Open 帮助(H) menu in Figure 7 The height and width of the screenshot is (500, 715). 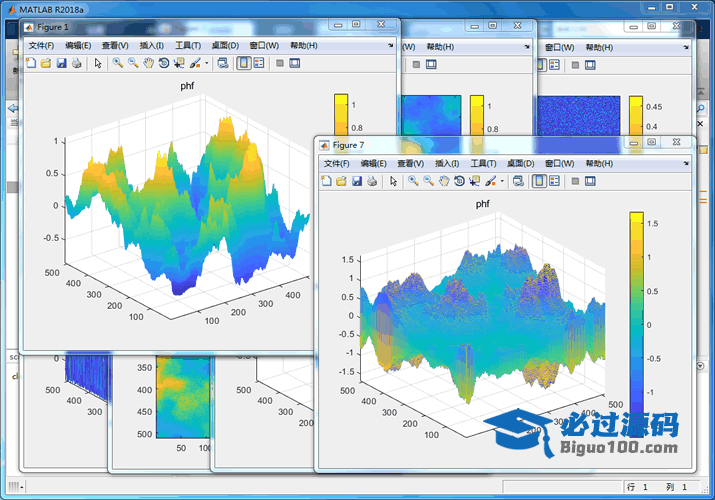point(599,164)
